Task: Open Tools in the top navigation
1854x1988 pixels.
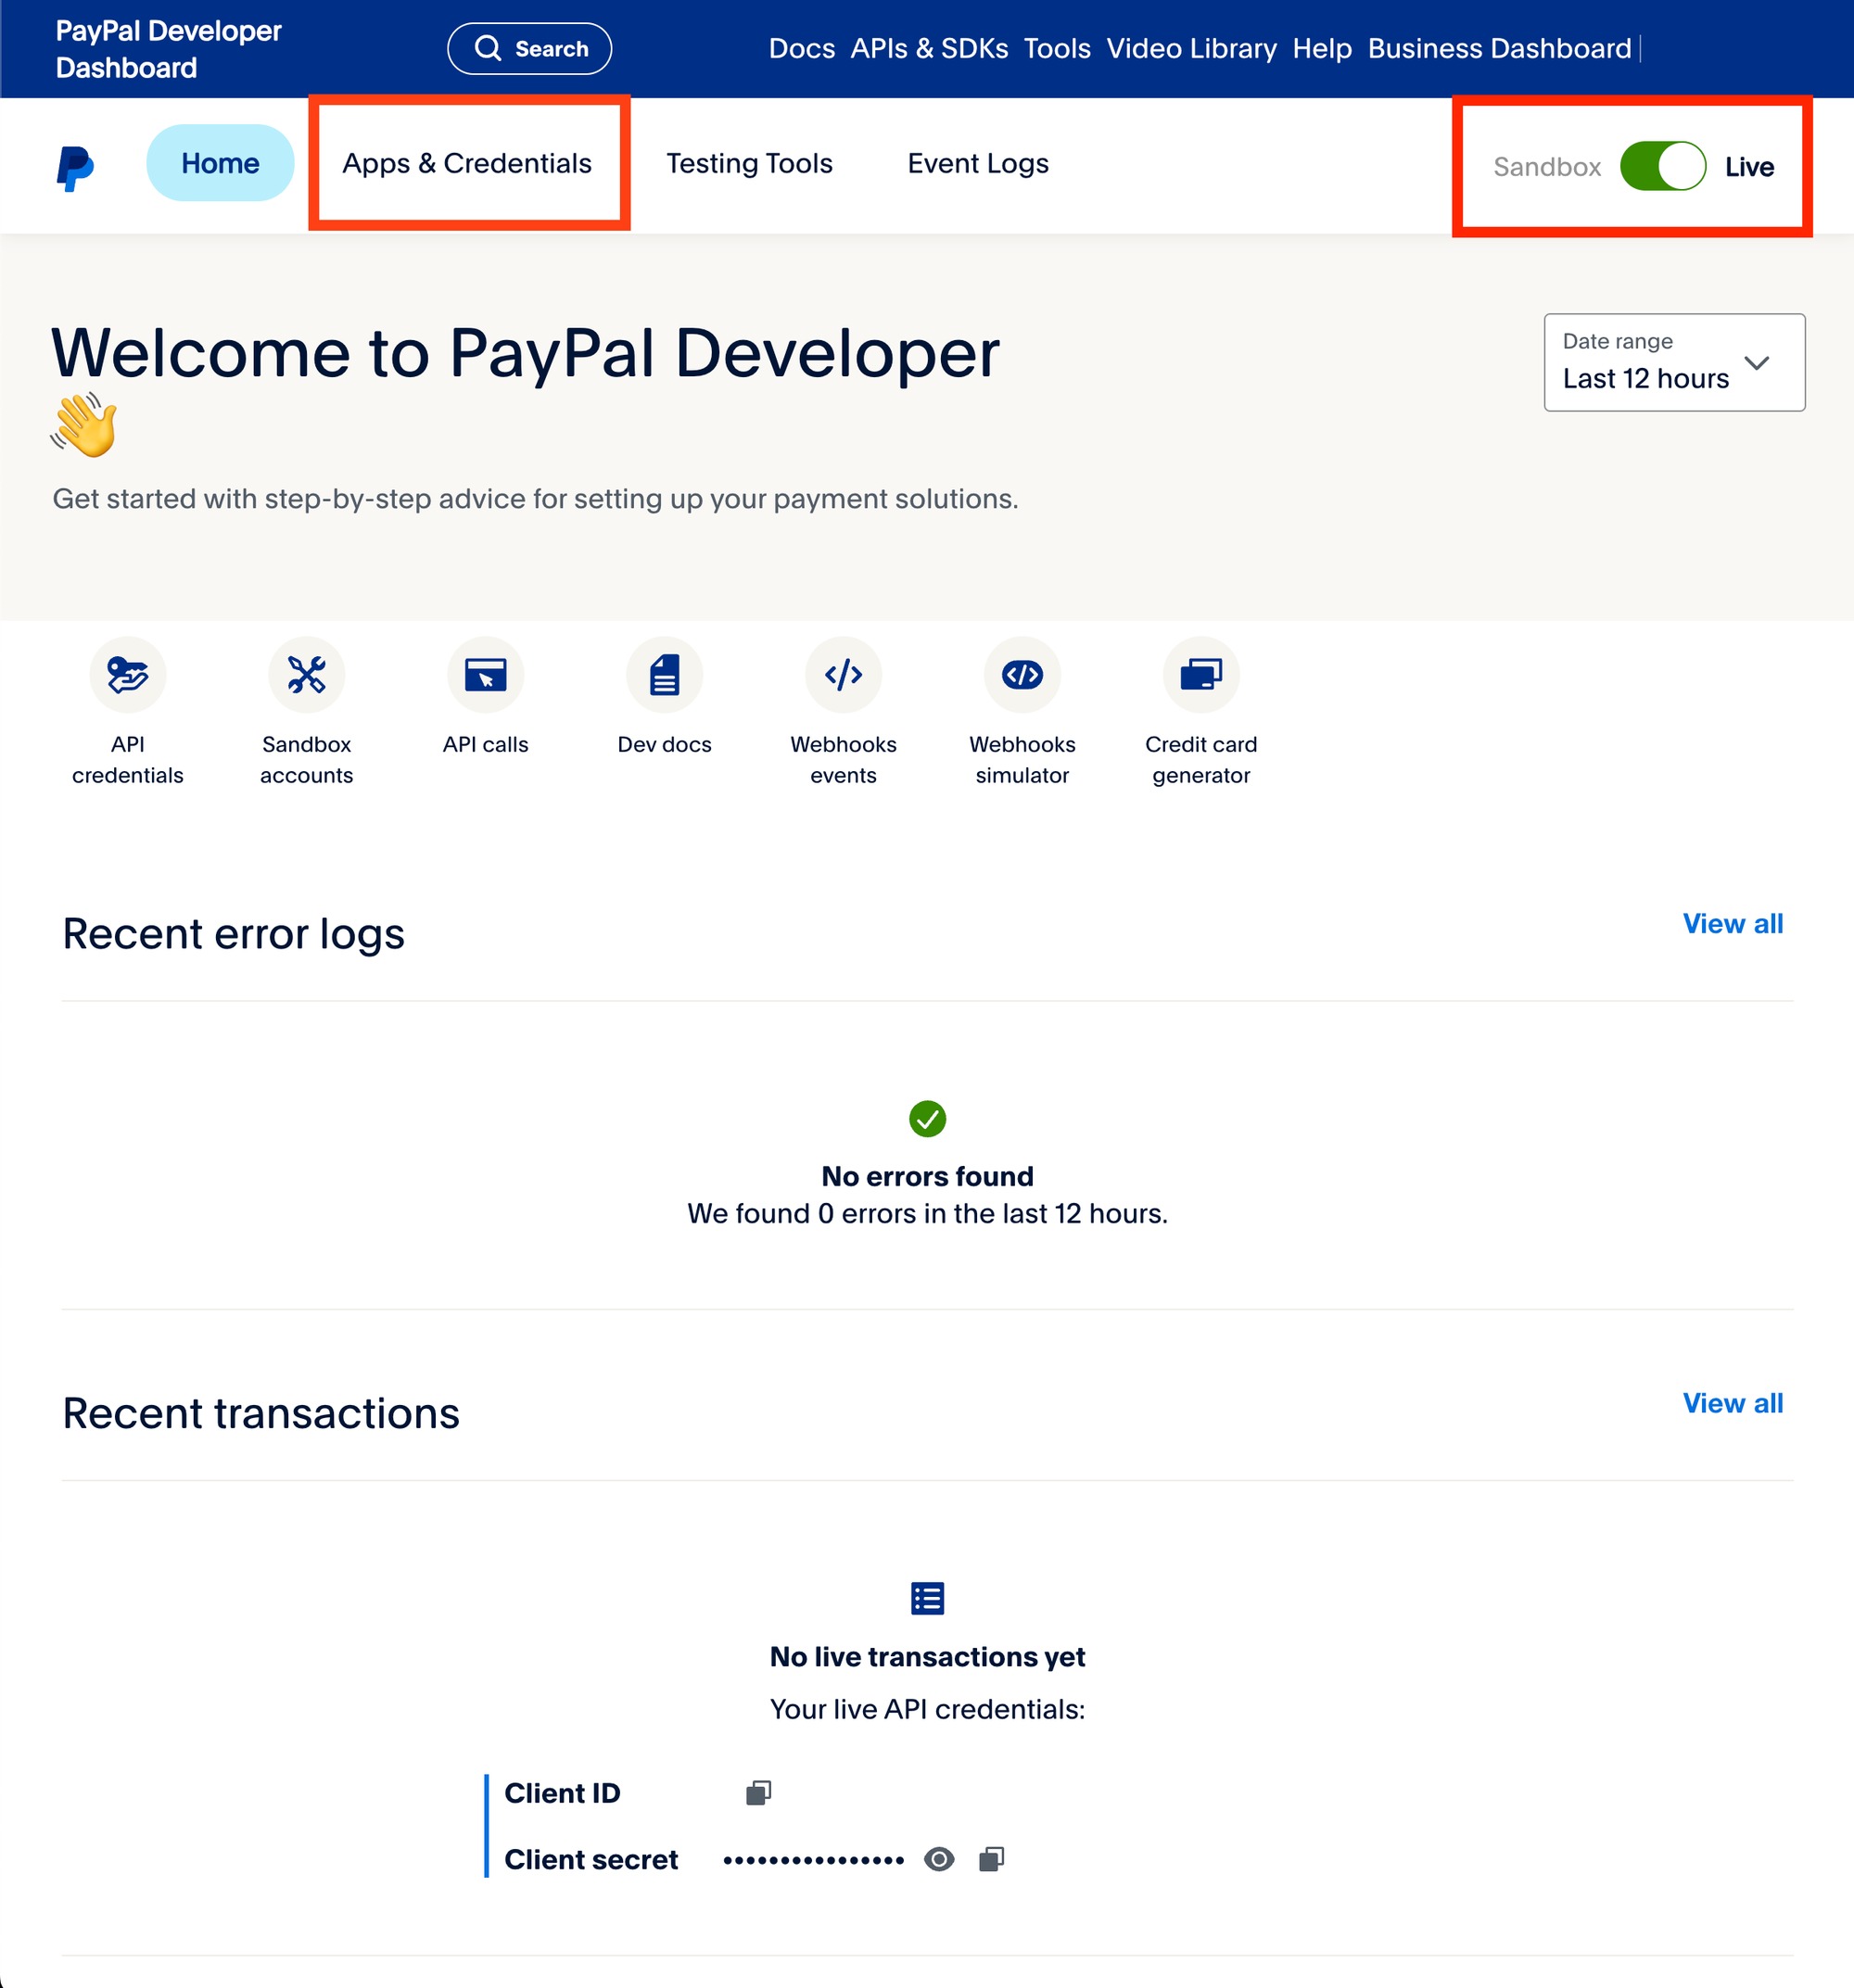Action: (1057, 48)
